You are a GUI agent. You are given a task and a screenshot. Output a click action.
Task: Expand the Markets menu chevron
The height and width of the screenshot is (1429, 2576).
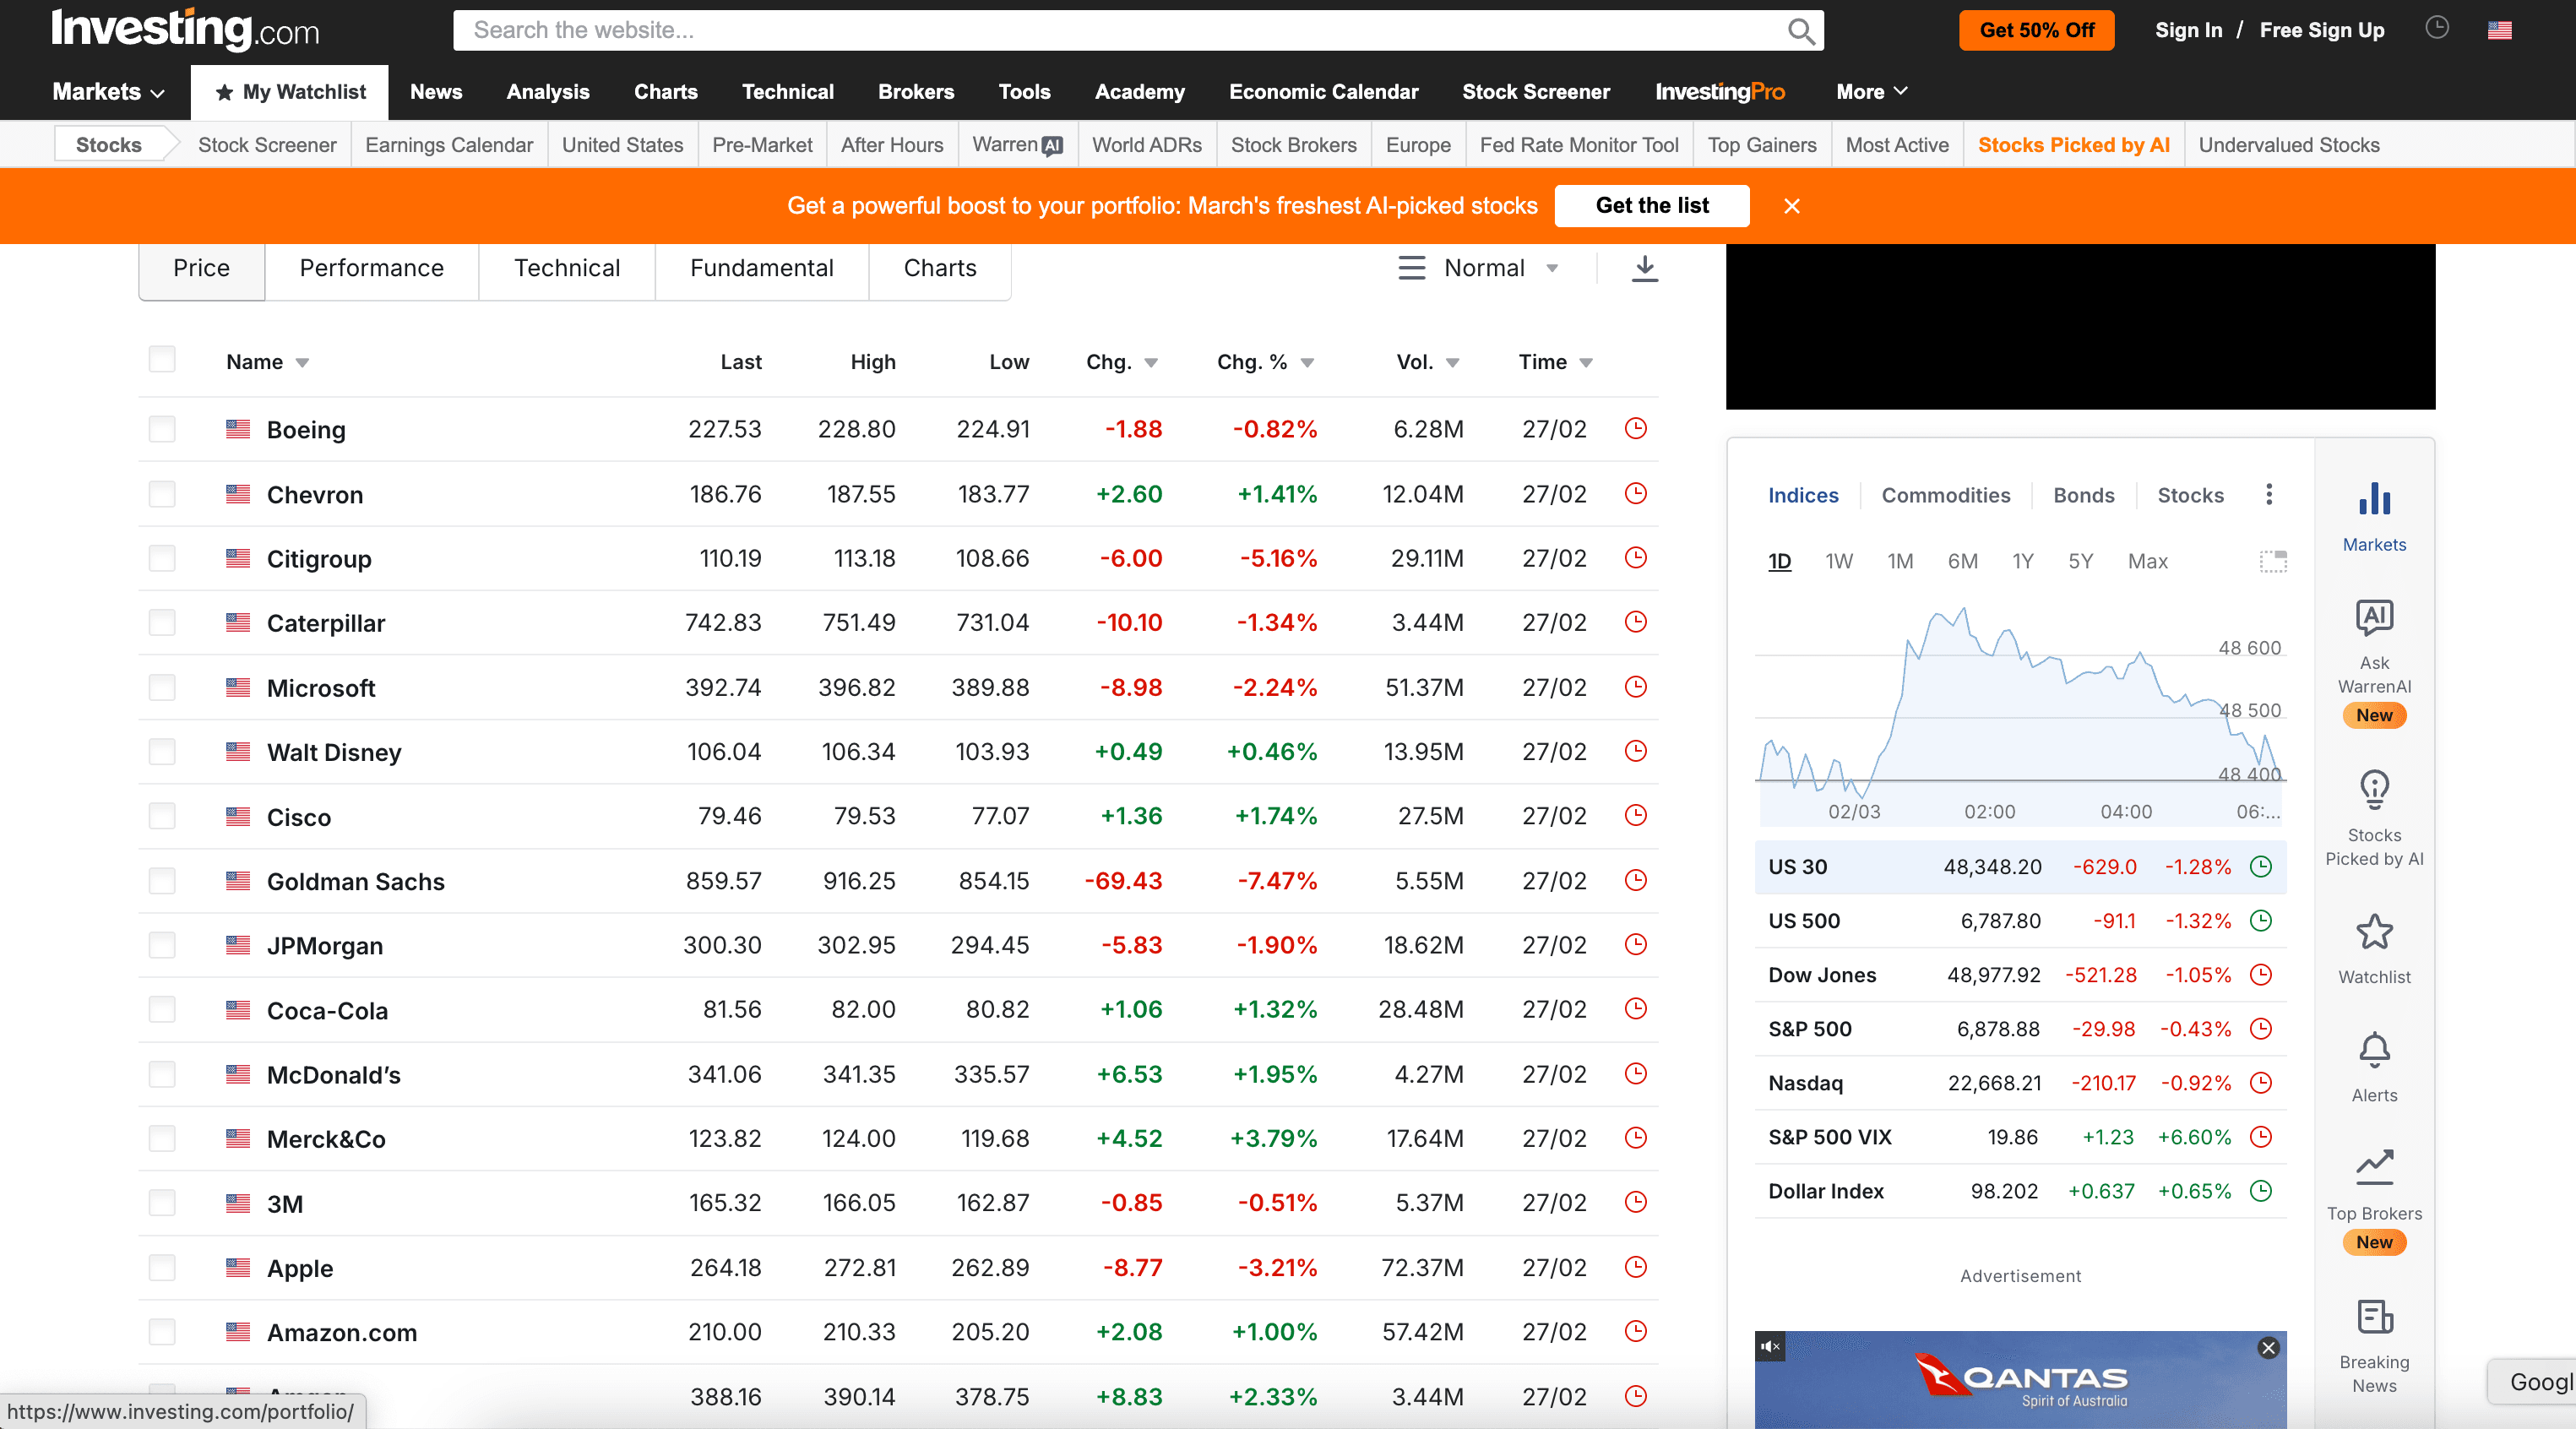click(x=157, y=92)
